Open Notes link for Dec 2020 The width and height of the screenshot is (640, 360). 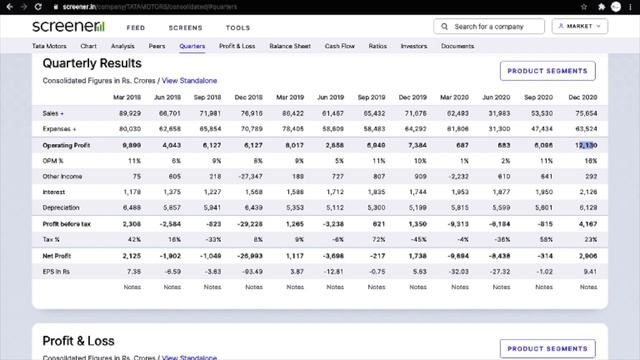tap(589, 287)
